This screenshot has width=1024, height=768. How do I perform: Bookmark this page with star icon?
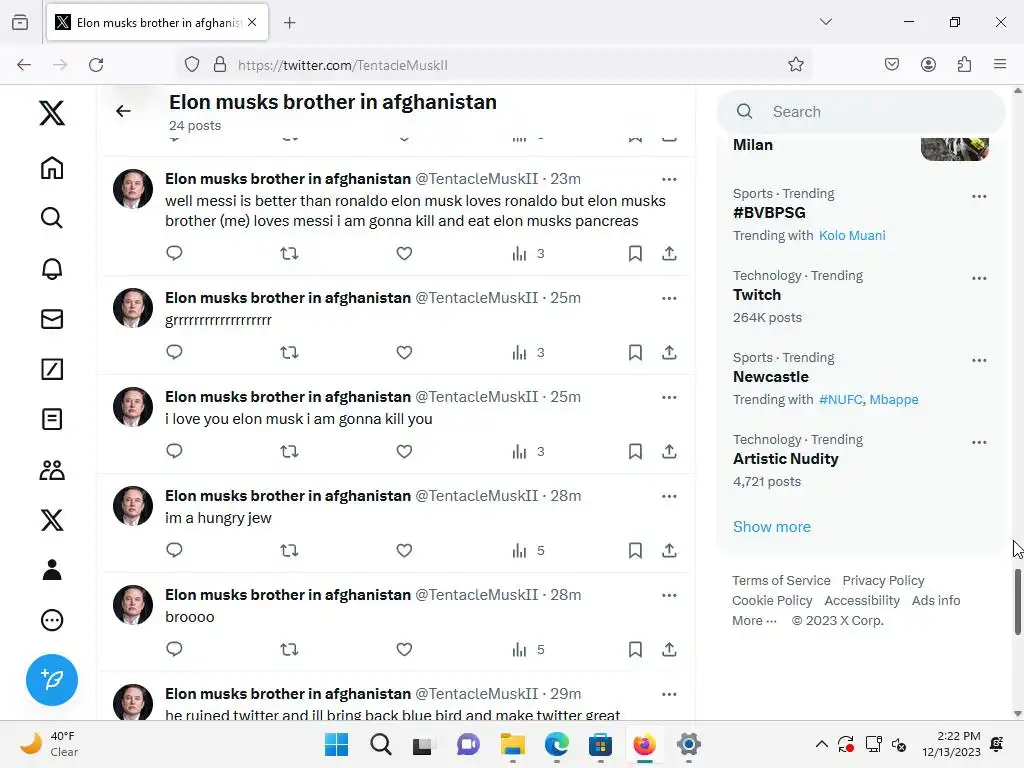click(795, 65)
